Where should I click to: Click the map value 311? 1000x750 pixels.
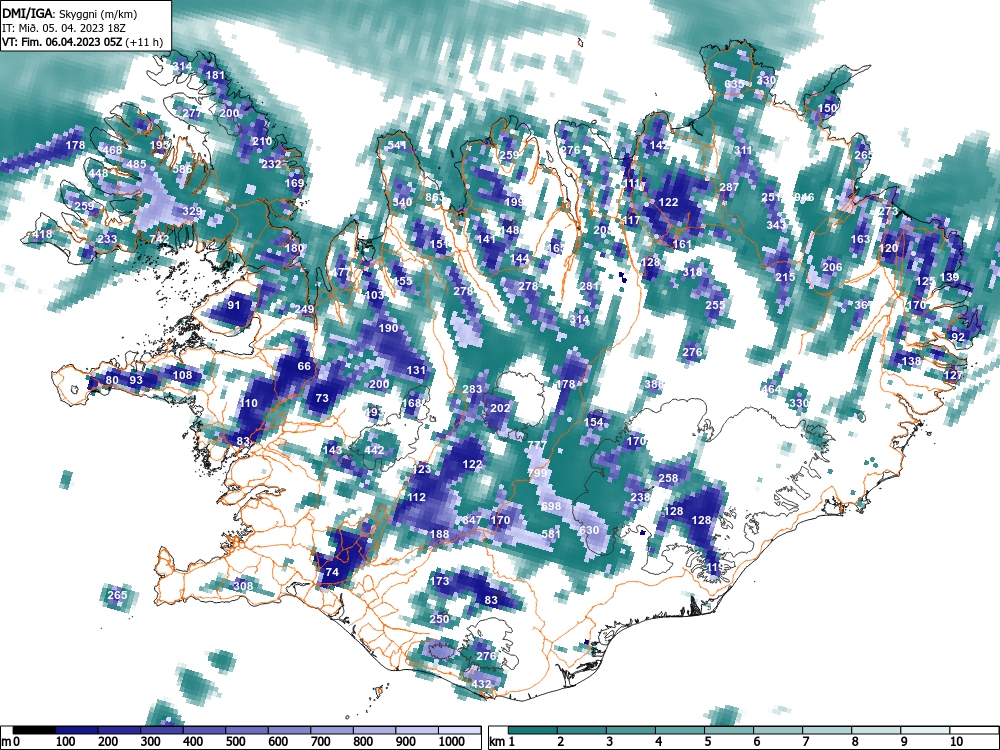tap(743, 151)
